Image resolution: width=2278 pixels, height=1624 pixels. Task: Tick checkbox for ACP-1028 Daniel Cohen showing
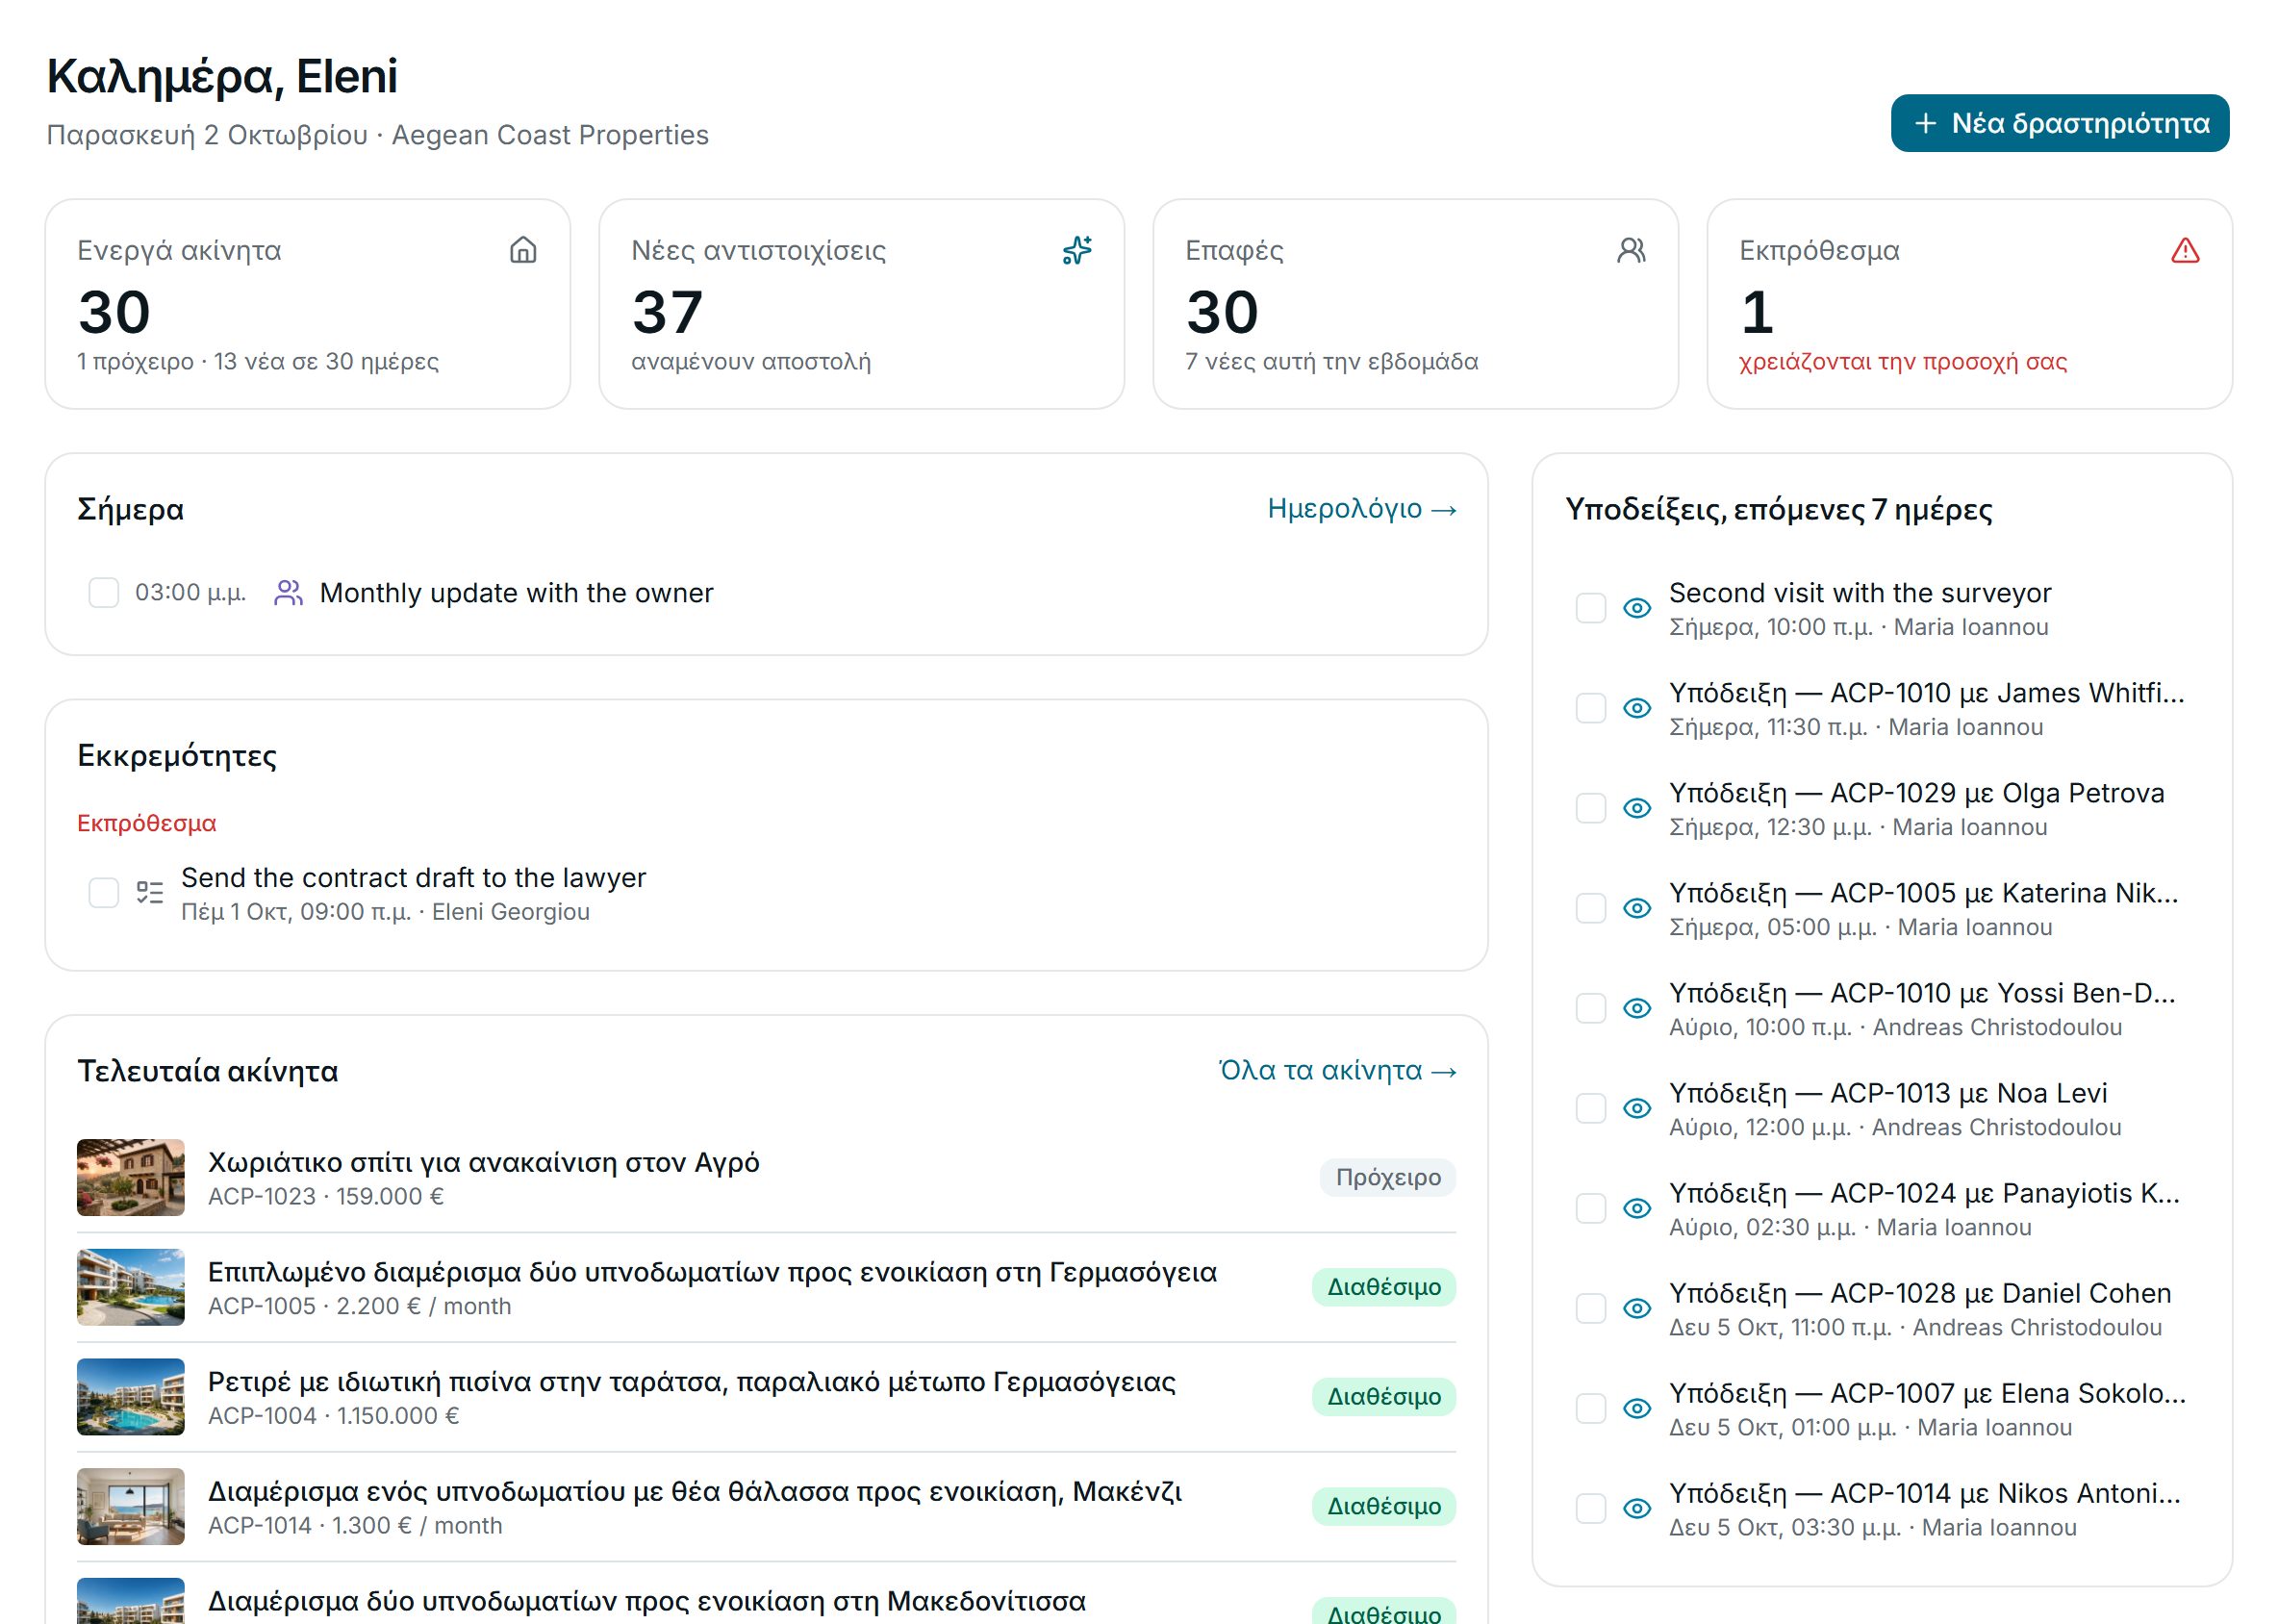pyautogui.click(x=1591, y=1308)
